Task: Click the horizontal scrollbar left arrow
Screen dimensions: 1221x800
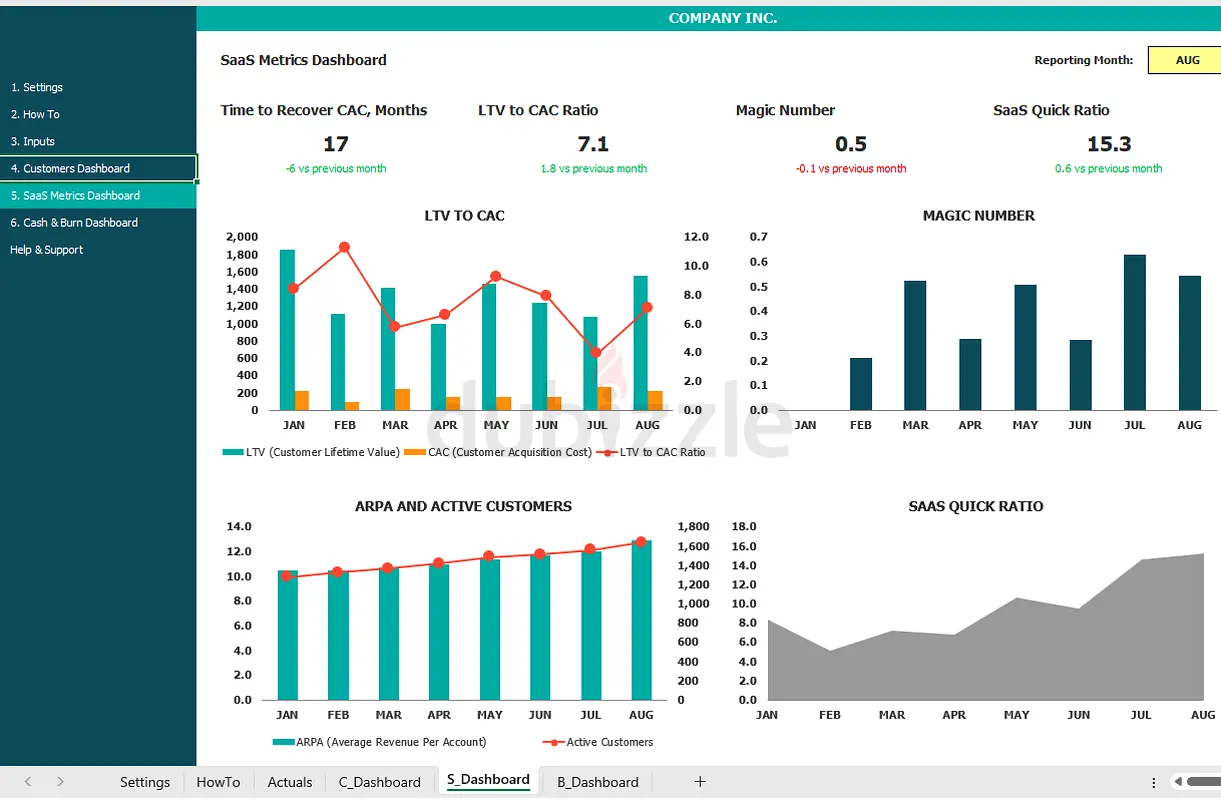Action: click(x=1180, y=782)
